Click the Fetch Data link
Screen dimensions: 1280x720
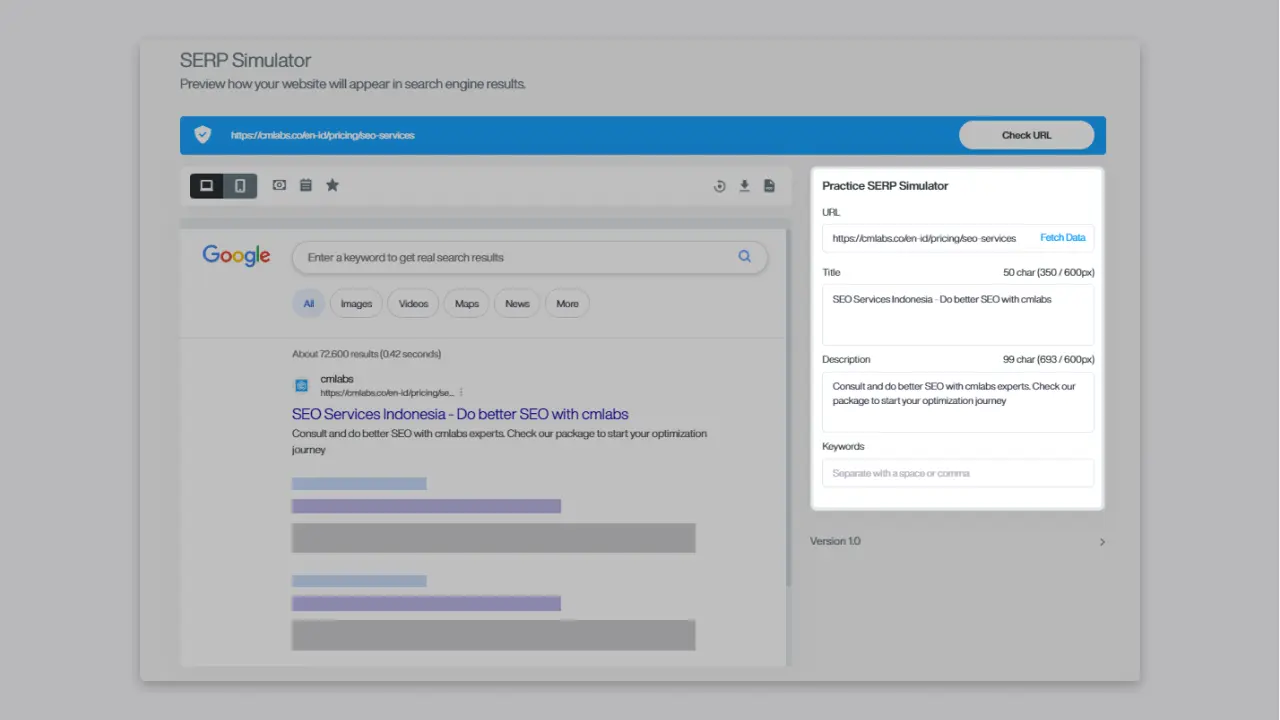[1062, 237]
